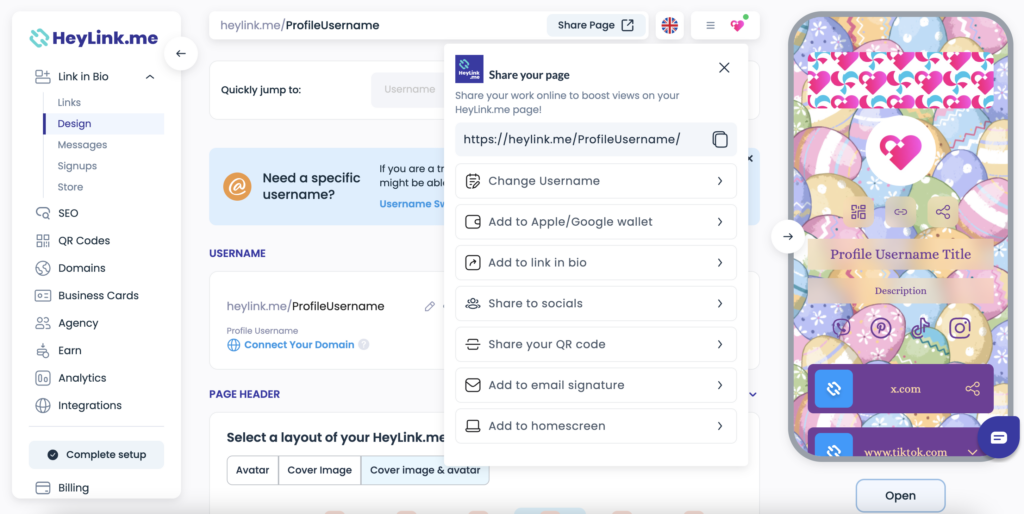This screenshot has width=1024, height=514.
Task: Click cover banner image in preview
Action: [x=901, y=80]
